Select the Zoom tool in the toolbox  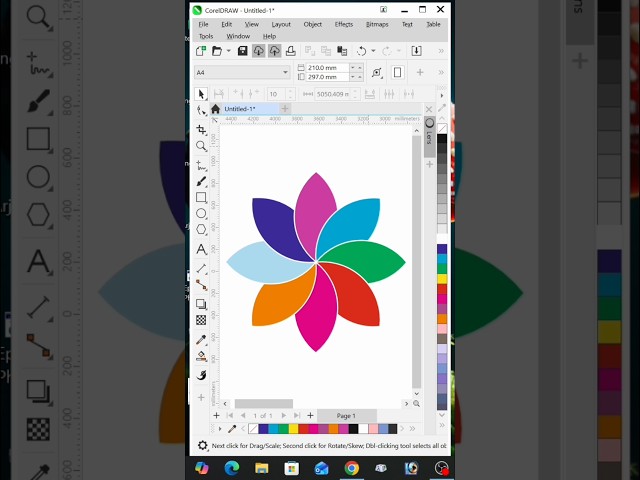click(201, 146)
